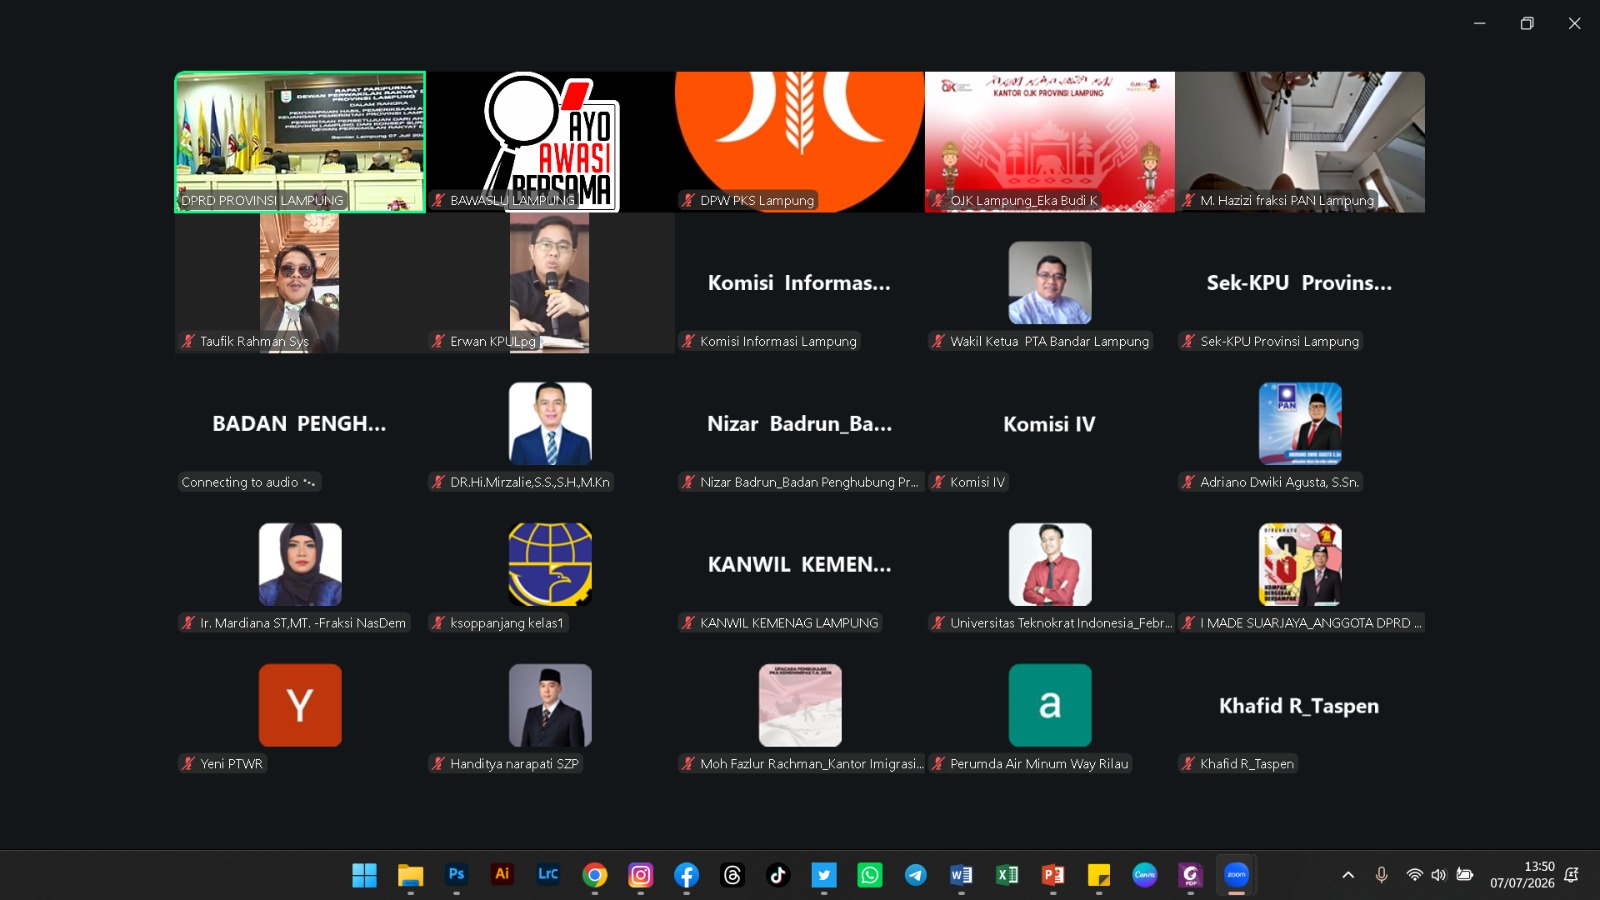Open the clock and date flyout
The image size is (1600, 900).
(1522, 875)
